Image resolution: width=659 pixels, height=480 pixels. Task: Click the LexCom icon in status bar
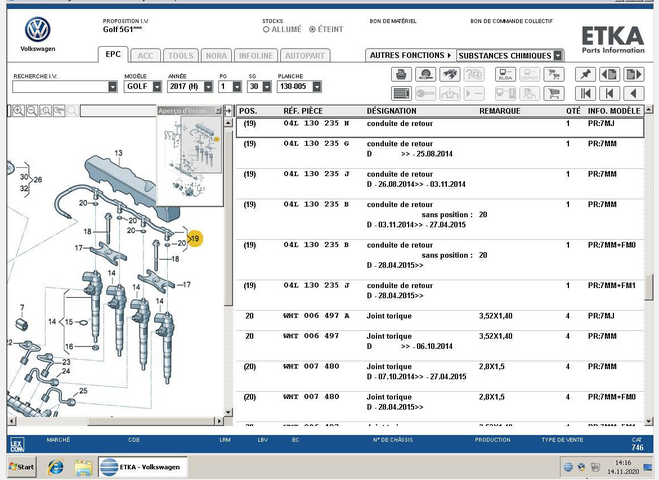click(x=17, y=445)
